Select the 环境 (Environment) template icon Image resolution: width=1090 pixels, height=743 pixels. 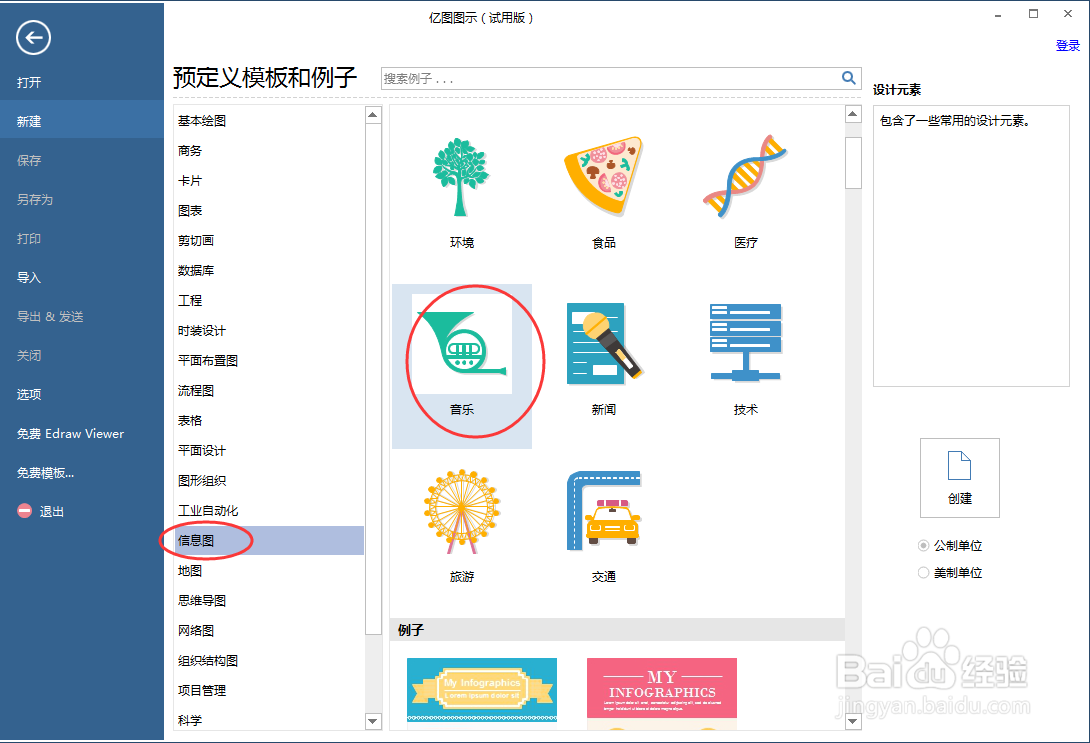(x=462, y=178)
